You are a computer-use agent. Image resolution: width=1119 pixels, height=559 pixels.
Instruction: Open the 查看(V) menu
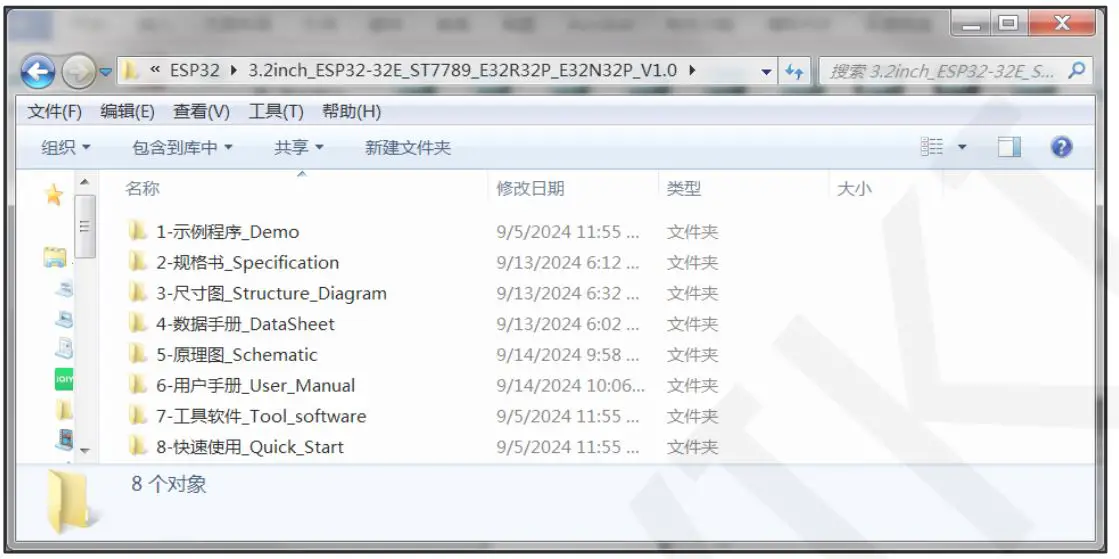[201, 111]
